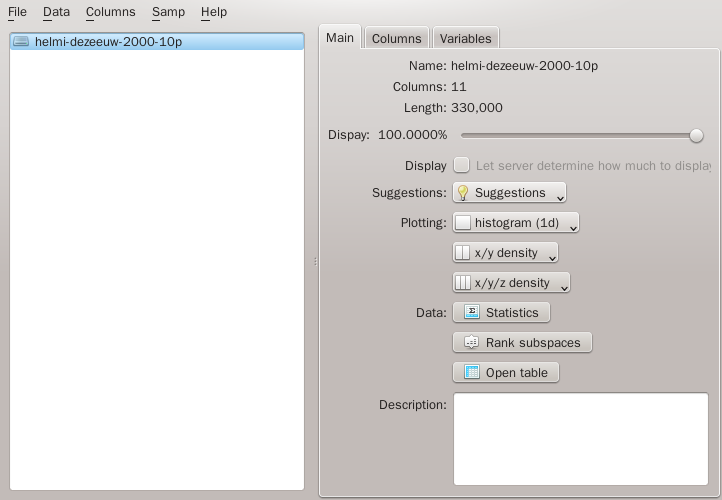This screenshot has height=500, width=722.
Task: Switch to the Columns tab
Action: click(x=396, y=38)
